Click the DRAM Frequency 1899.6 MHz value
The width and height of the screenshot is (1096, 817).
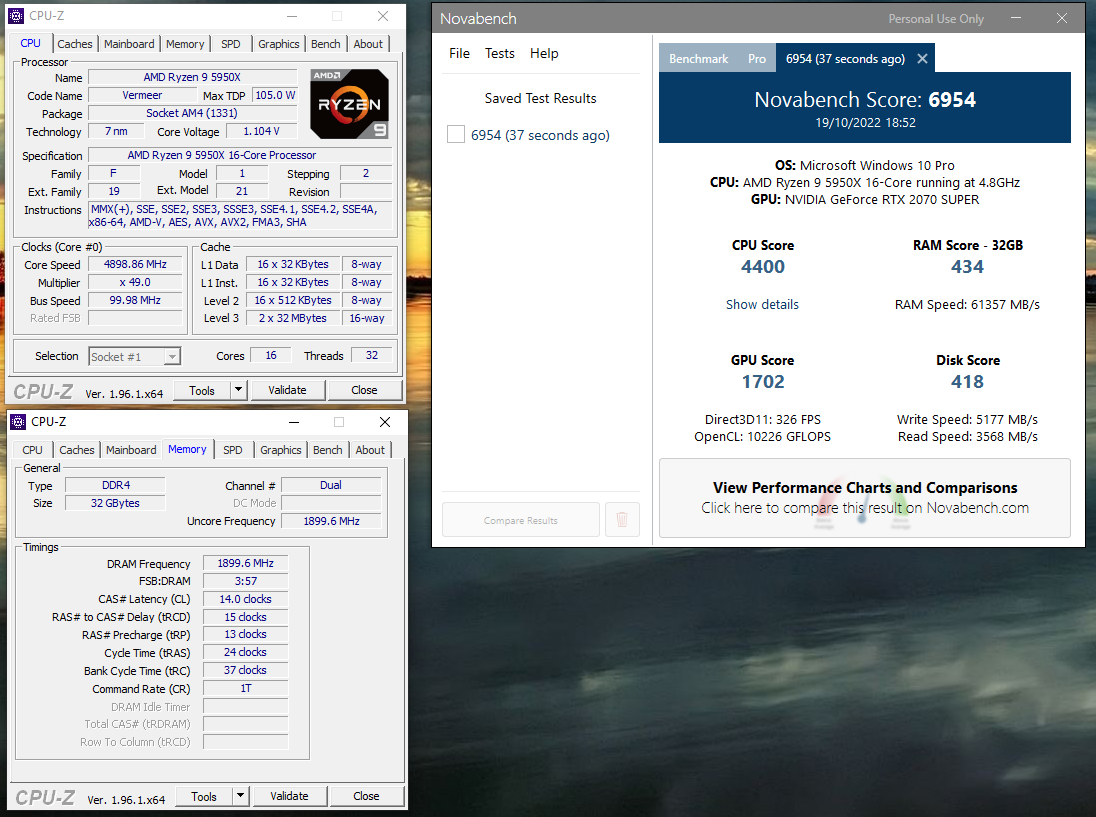click(x=245, y=563)
